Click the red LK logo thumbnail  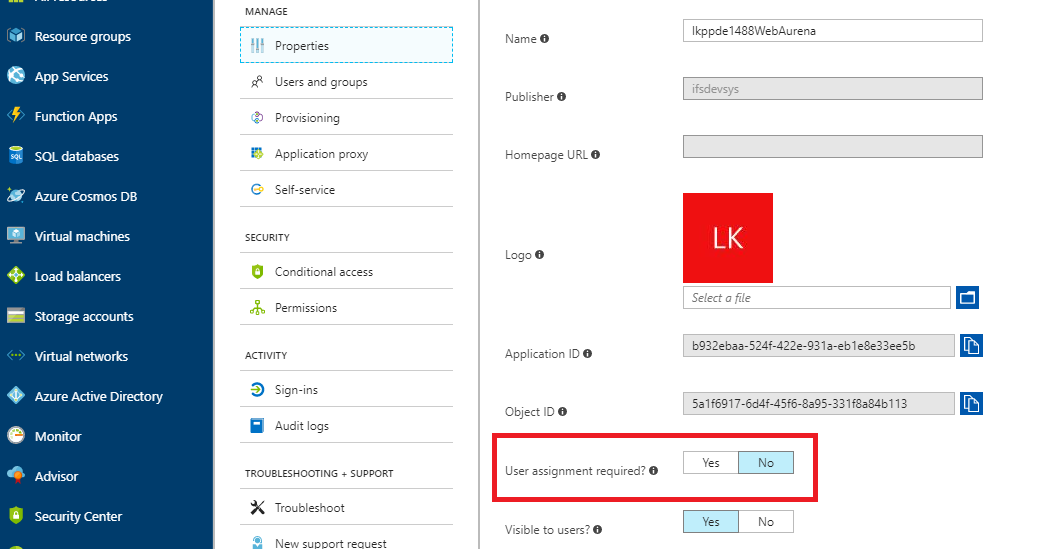(727, 237)
